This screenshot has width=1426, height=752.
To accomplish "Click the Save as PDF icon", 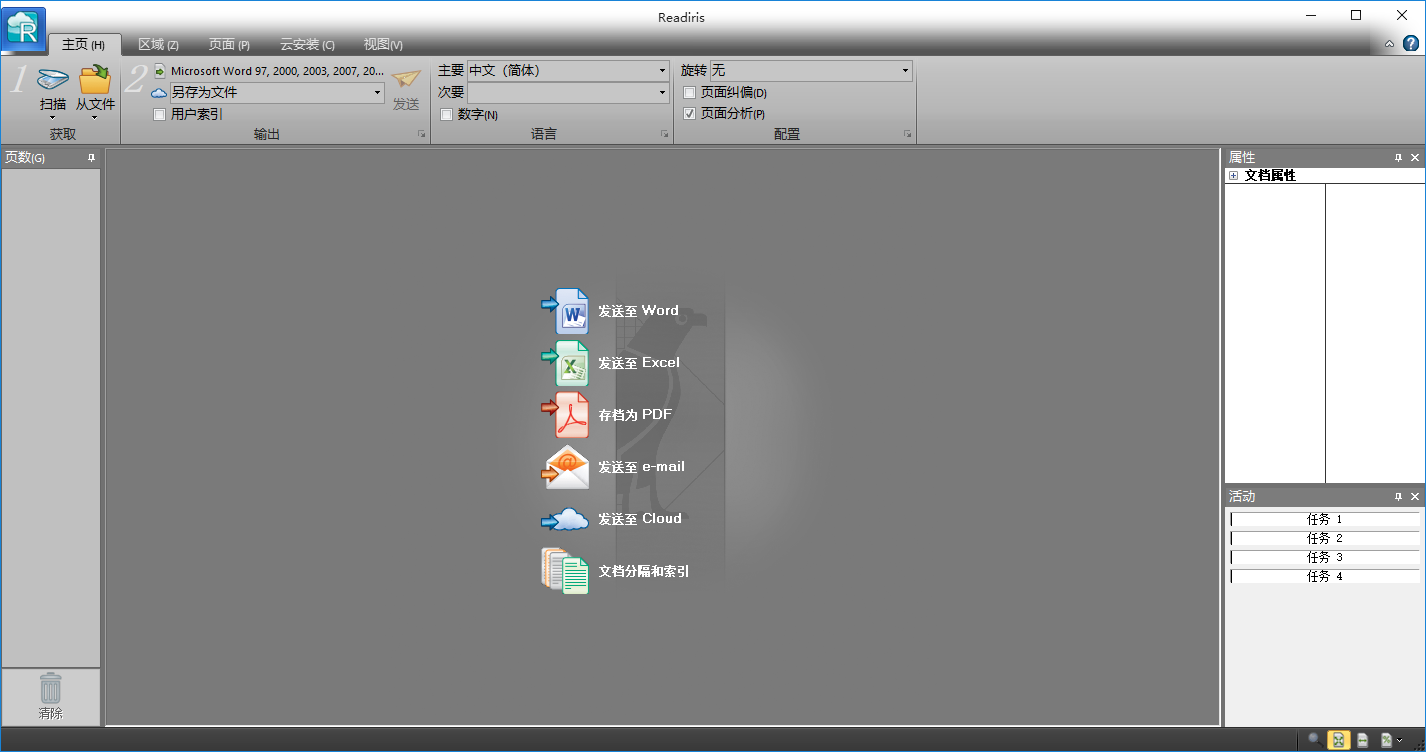I will [566, 415].
